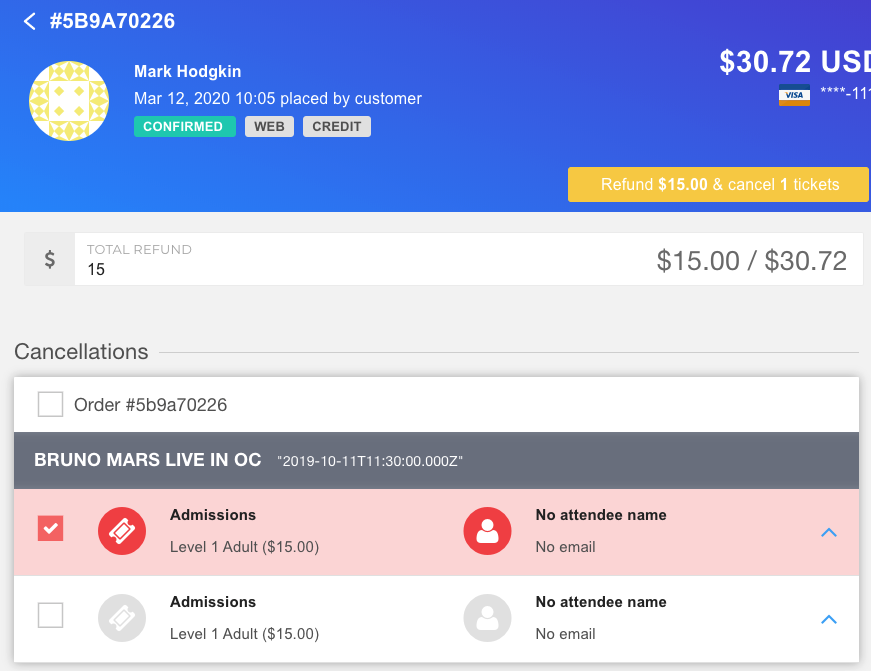Click the red ticket icon in selected row
Screen dimensions: 871x671
[x=122, y=531]
